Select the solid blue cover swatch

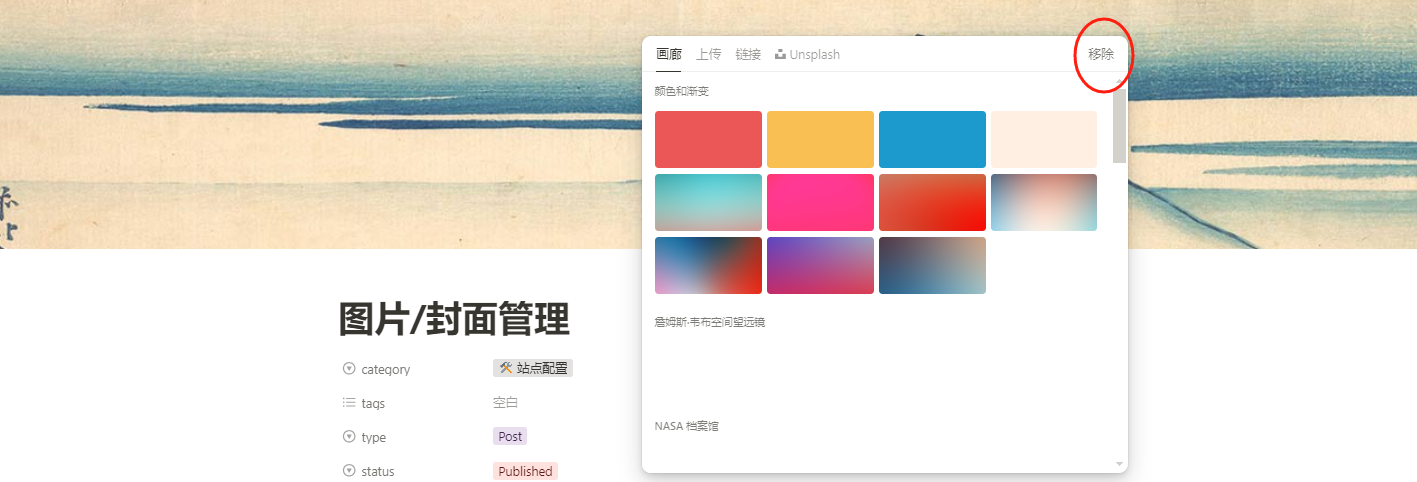click(x=932, y=139)
